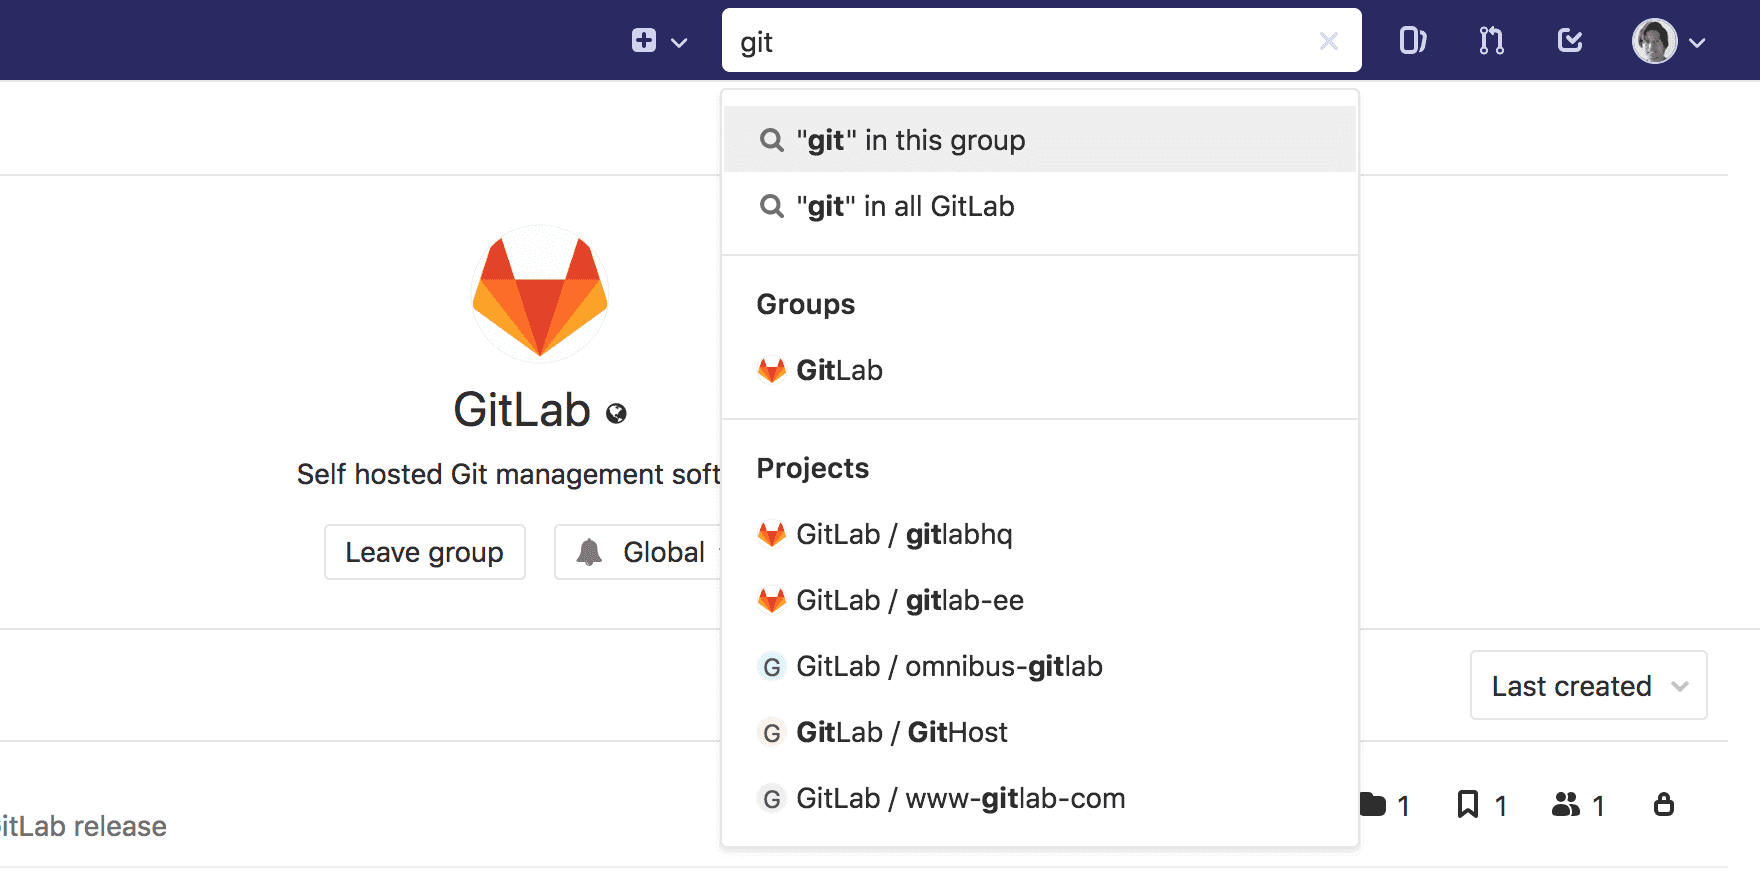
Task: Click the public globe icon by GitLab title
Action: pos(616,413)
